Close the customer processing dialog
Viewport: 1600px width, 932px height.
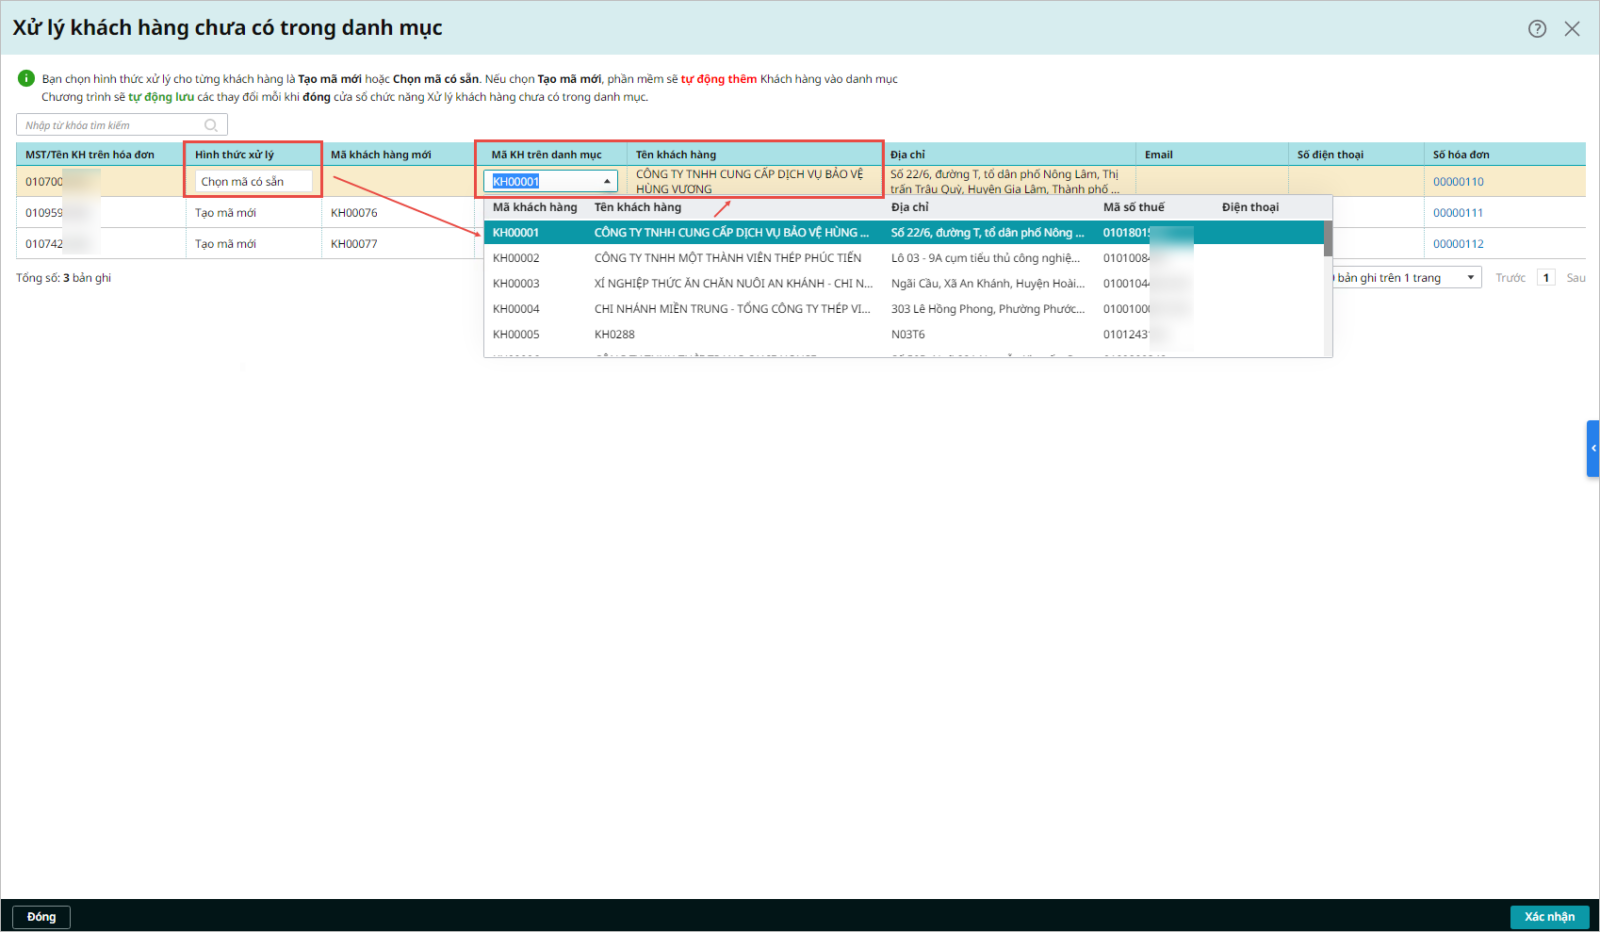pyautogui.click(x=1572, y=29)
